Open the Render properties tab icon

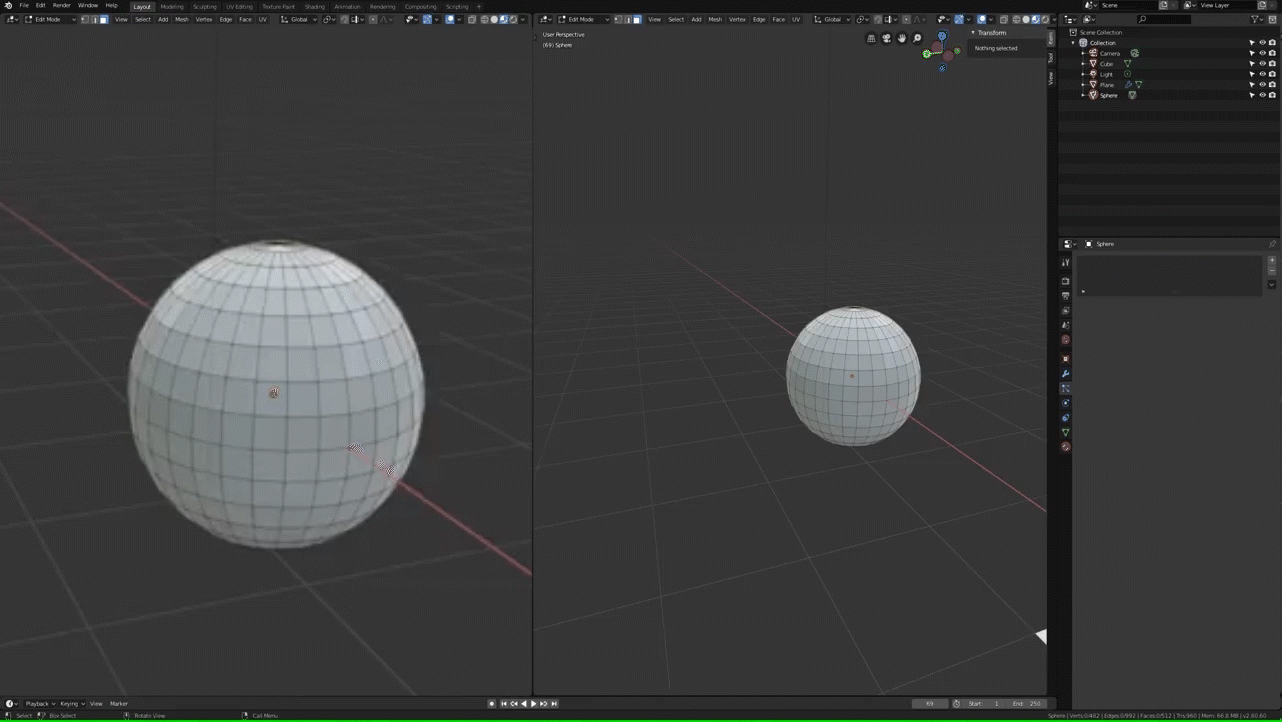pos(1065,282)
